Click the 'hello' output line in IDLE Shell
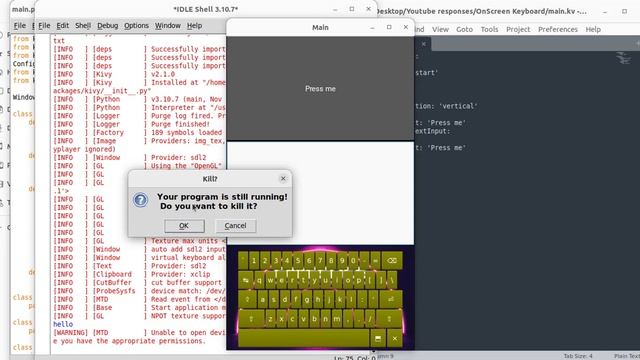 click(x=63, y=324)
